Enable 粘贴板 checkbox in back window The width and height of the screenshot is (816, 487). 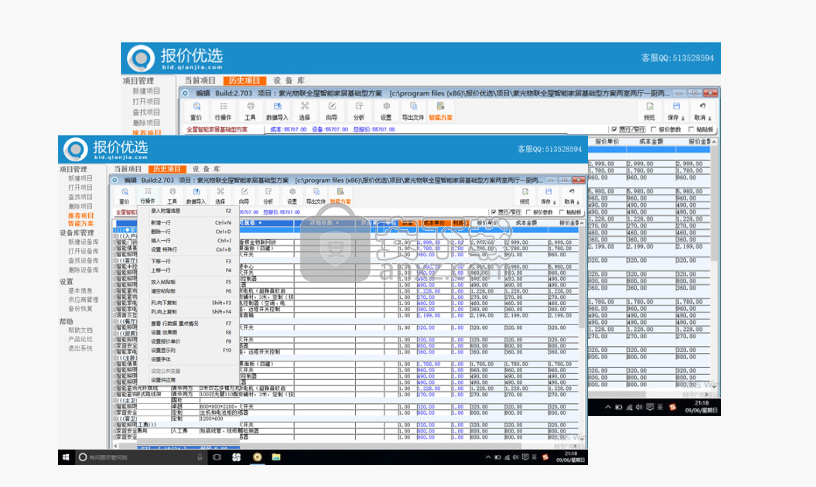pyautogui.click(x=691, y=129)
